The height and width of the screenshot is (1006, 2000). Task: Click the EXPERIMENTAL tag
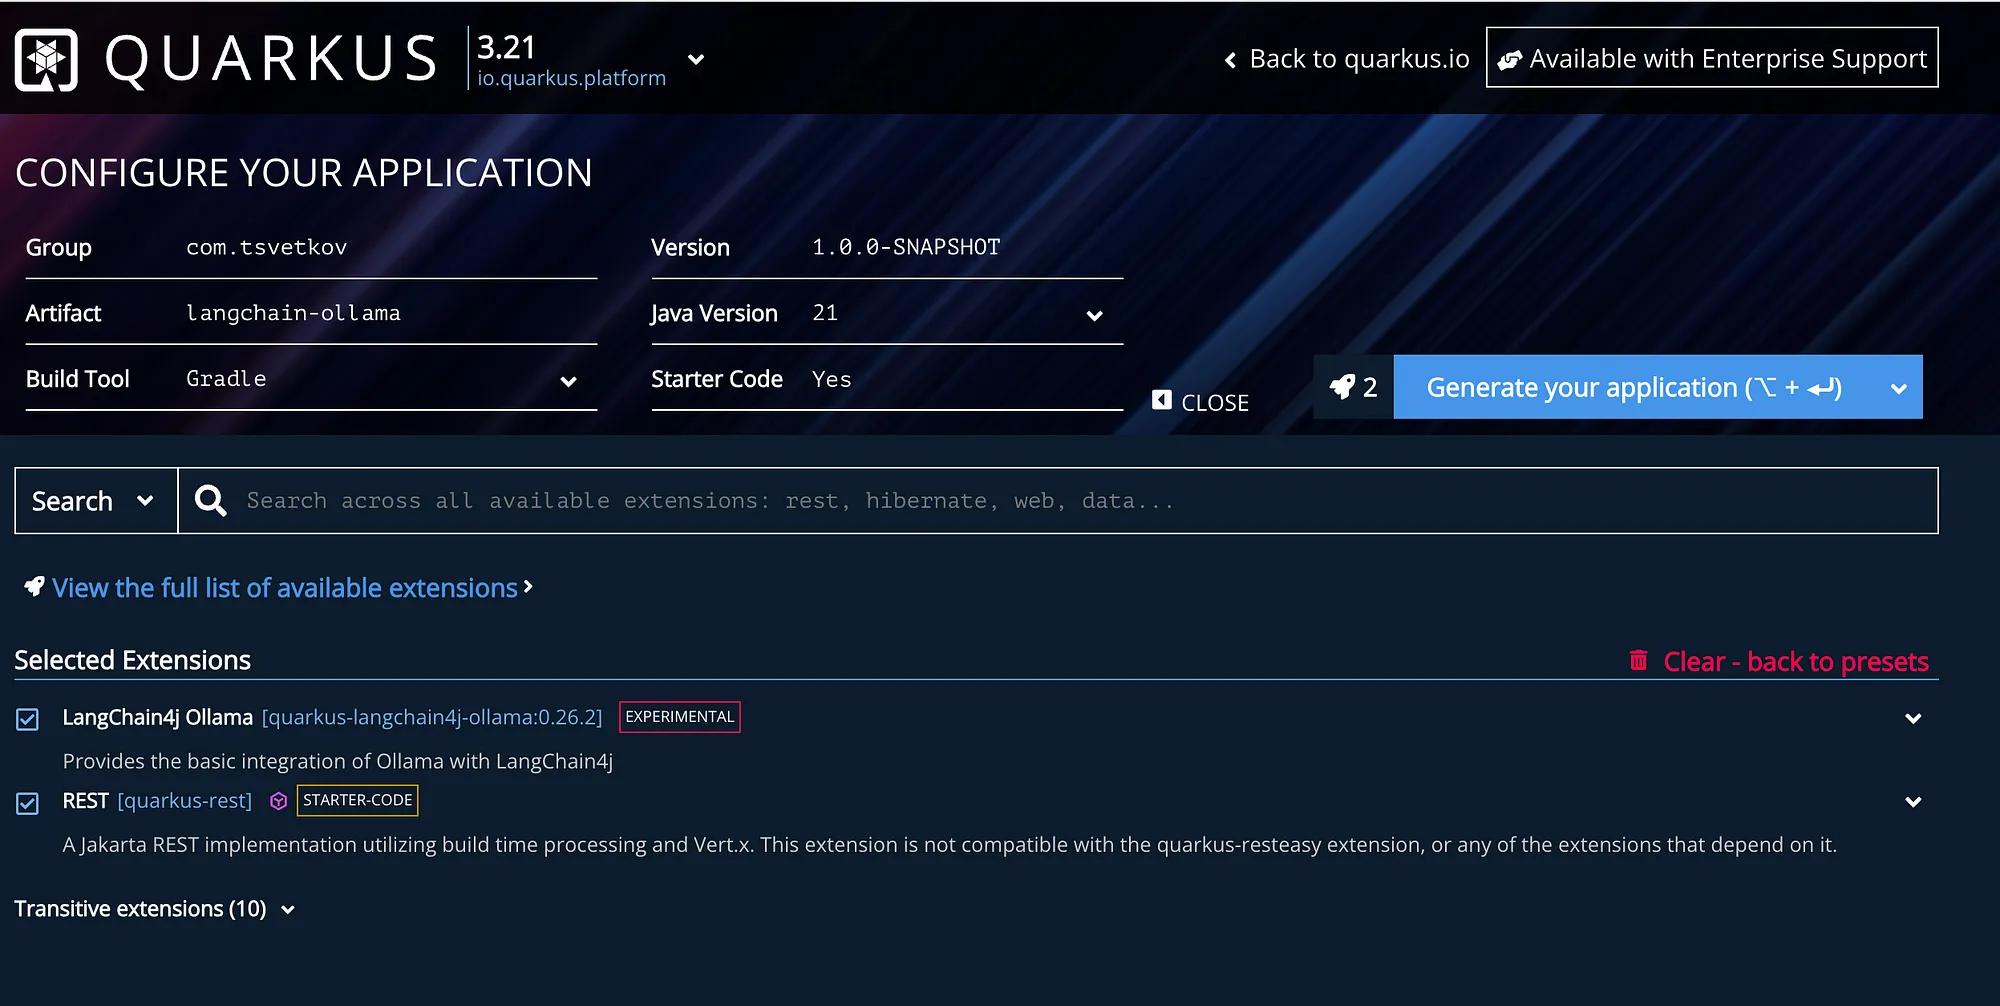pos(680,717)
